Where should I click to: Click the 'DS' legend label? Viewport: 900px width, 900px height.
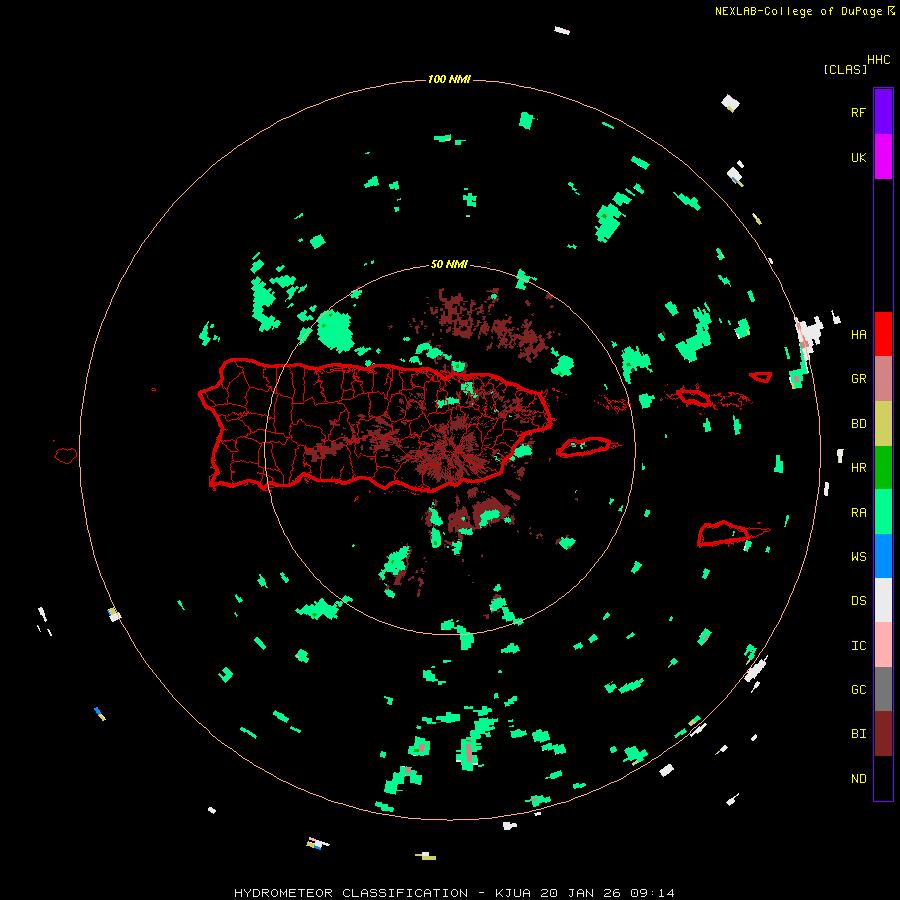[x=858, y=601]
